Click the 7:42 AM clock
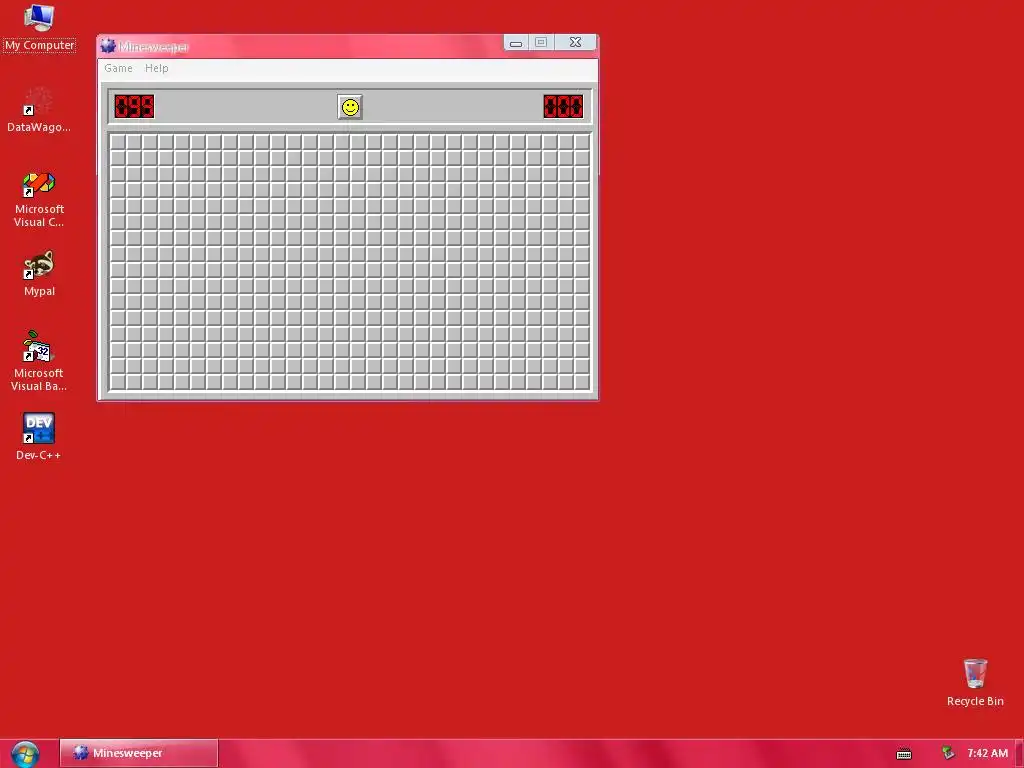Screen dimensions: 1024x768 987,753
